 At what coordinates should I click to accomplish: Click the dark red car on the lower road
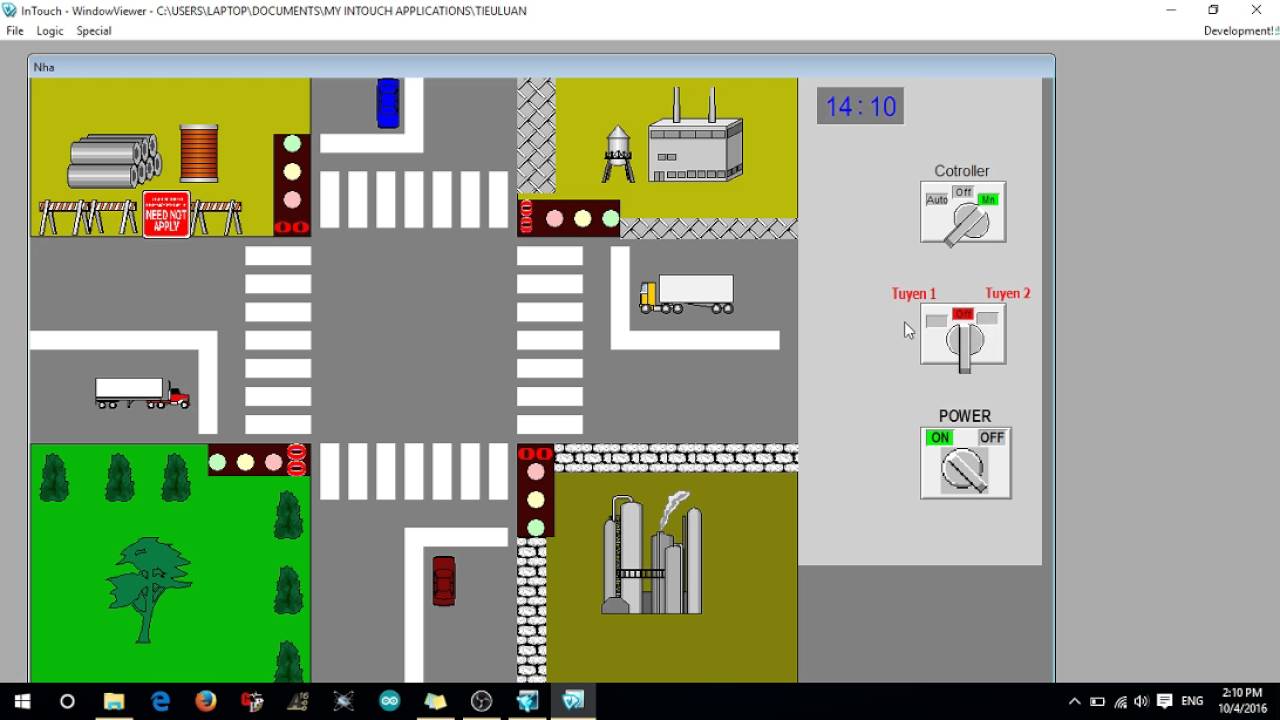[x=444, y=581]
